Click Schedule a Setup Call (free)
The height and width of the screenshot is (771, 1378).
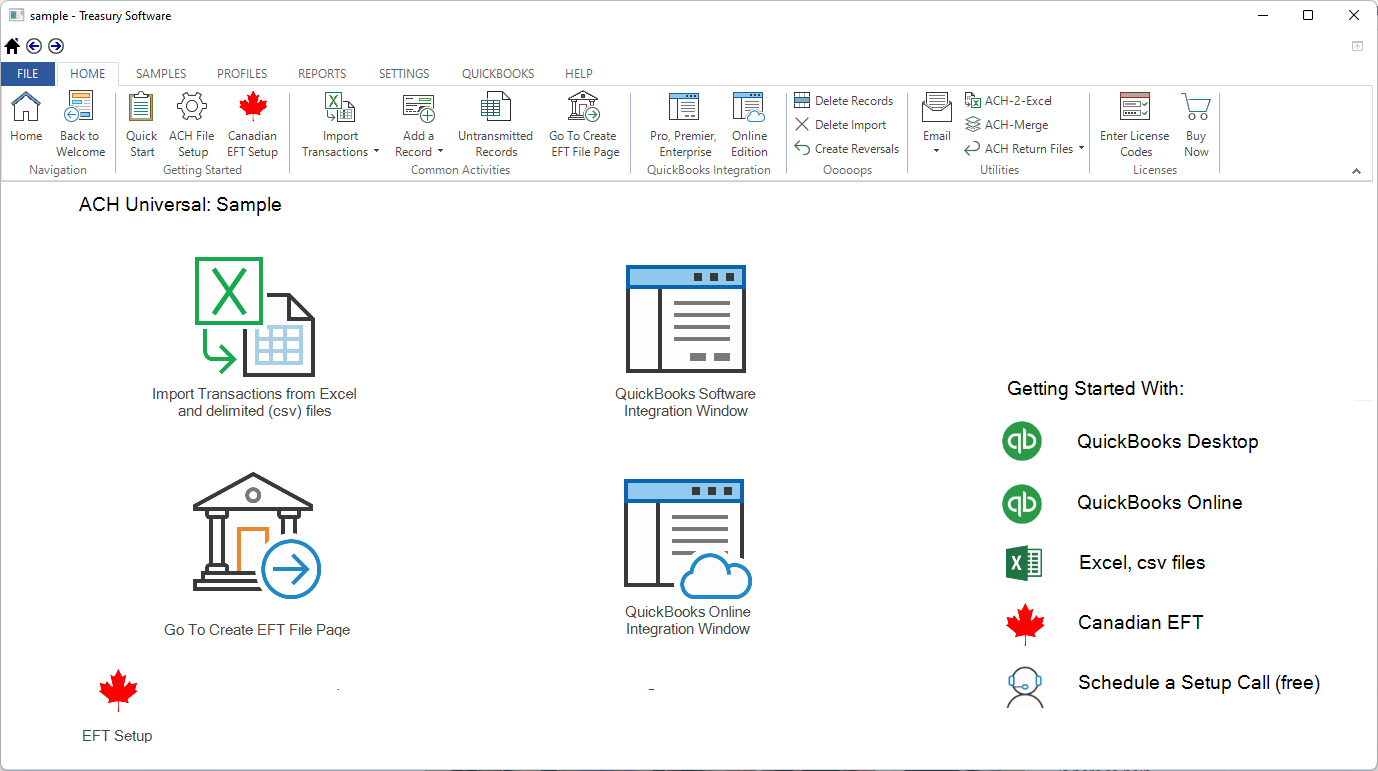[1199, 683]
